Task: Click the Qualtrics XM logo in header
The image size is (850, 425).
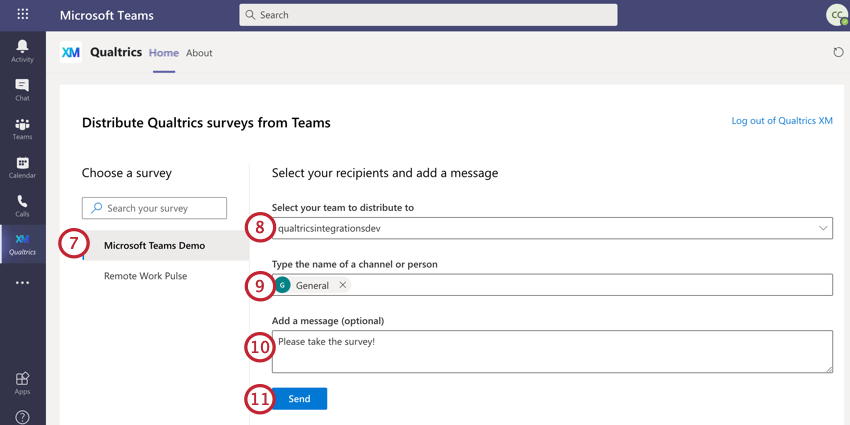Action: [x=70, y=52]
